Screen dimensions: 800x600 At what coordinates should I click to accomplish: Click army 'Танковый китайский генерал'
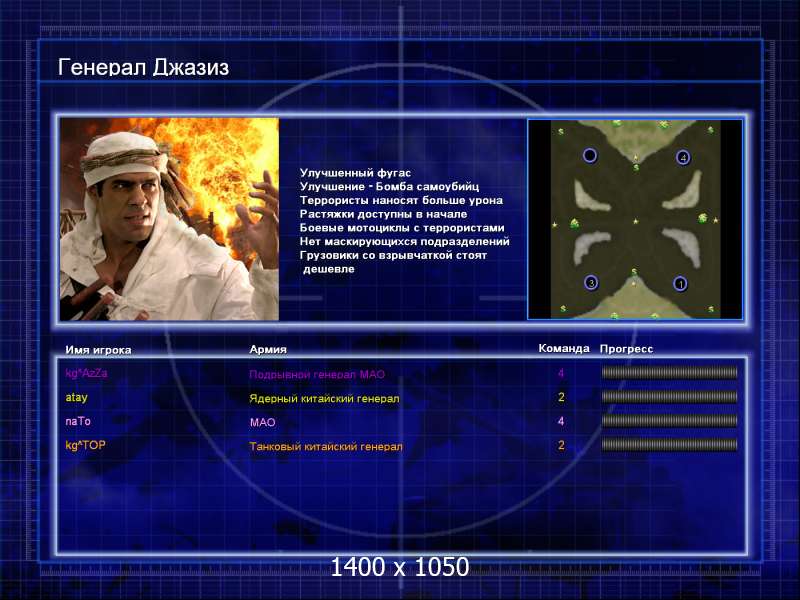(x=326, y=446)
